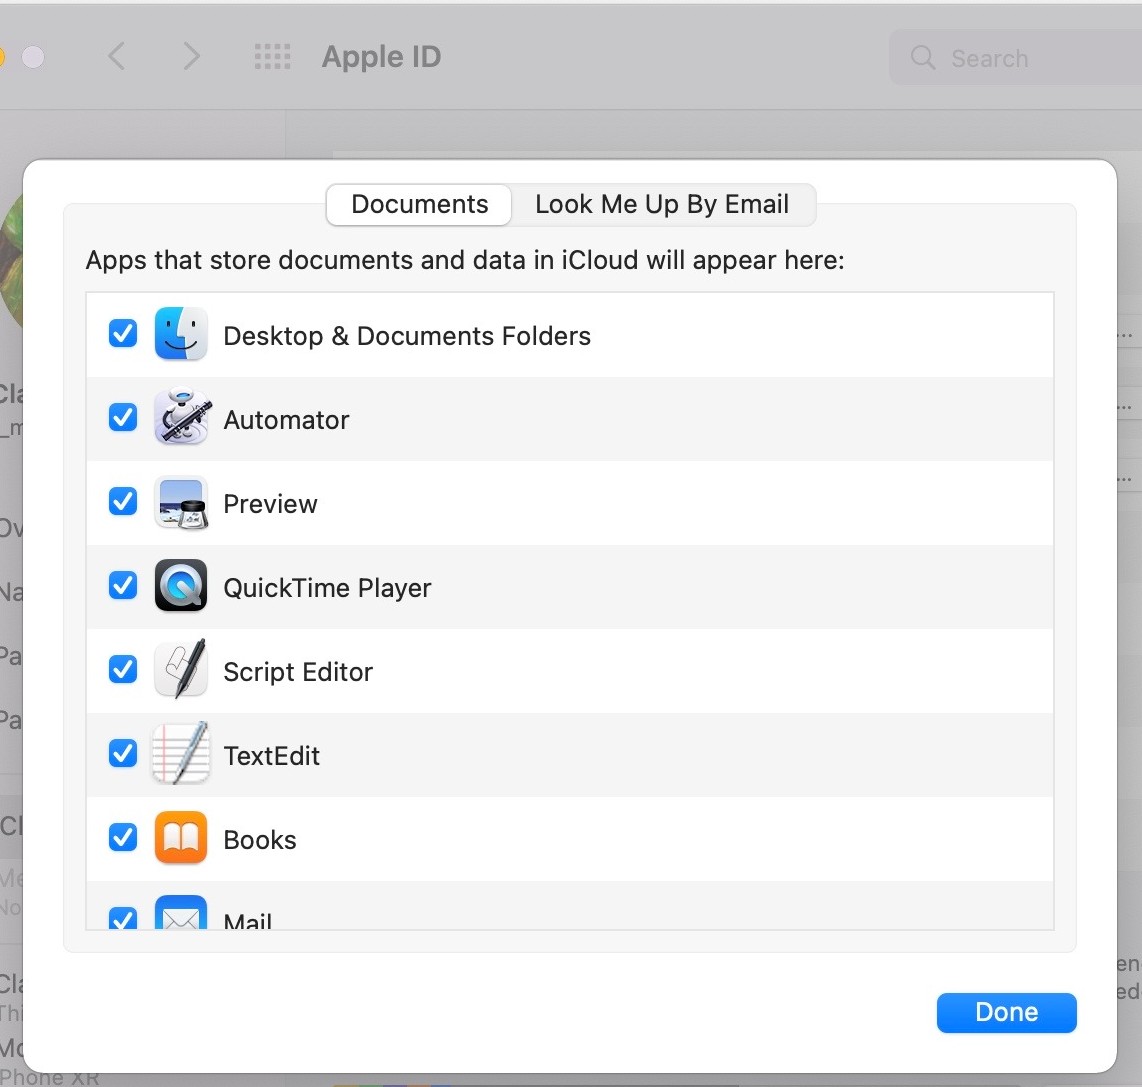Select the Script Editor label text
Screen dimensions: 1142x1087
point(298,672)
